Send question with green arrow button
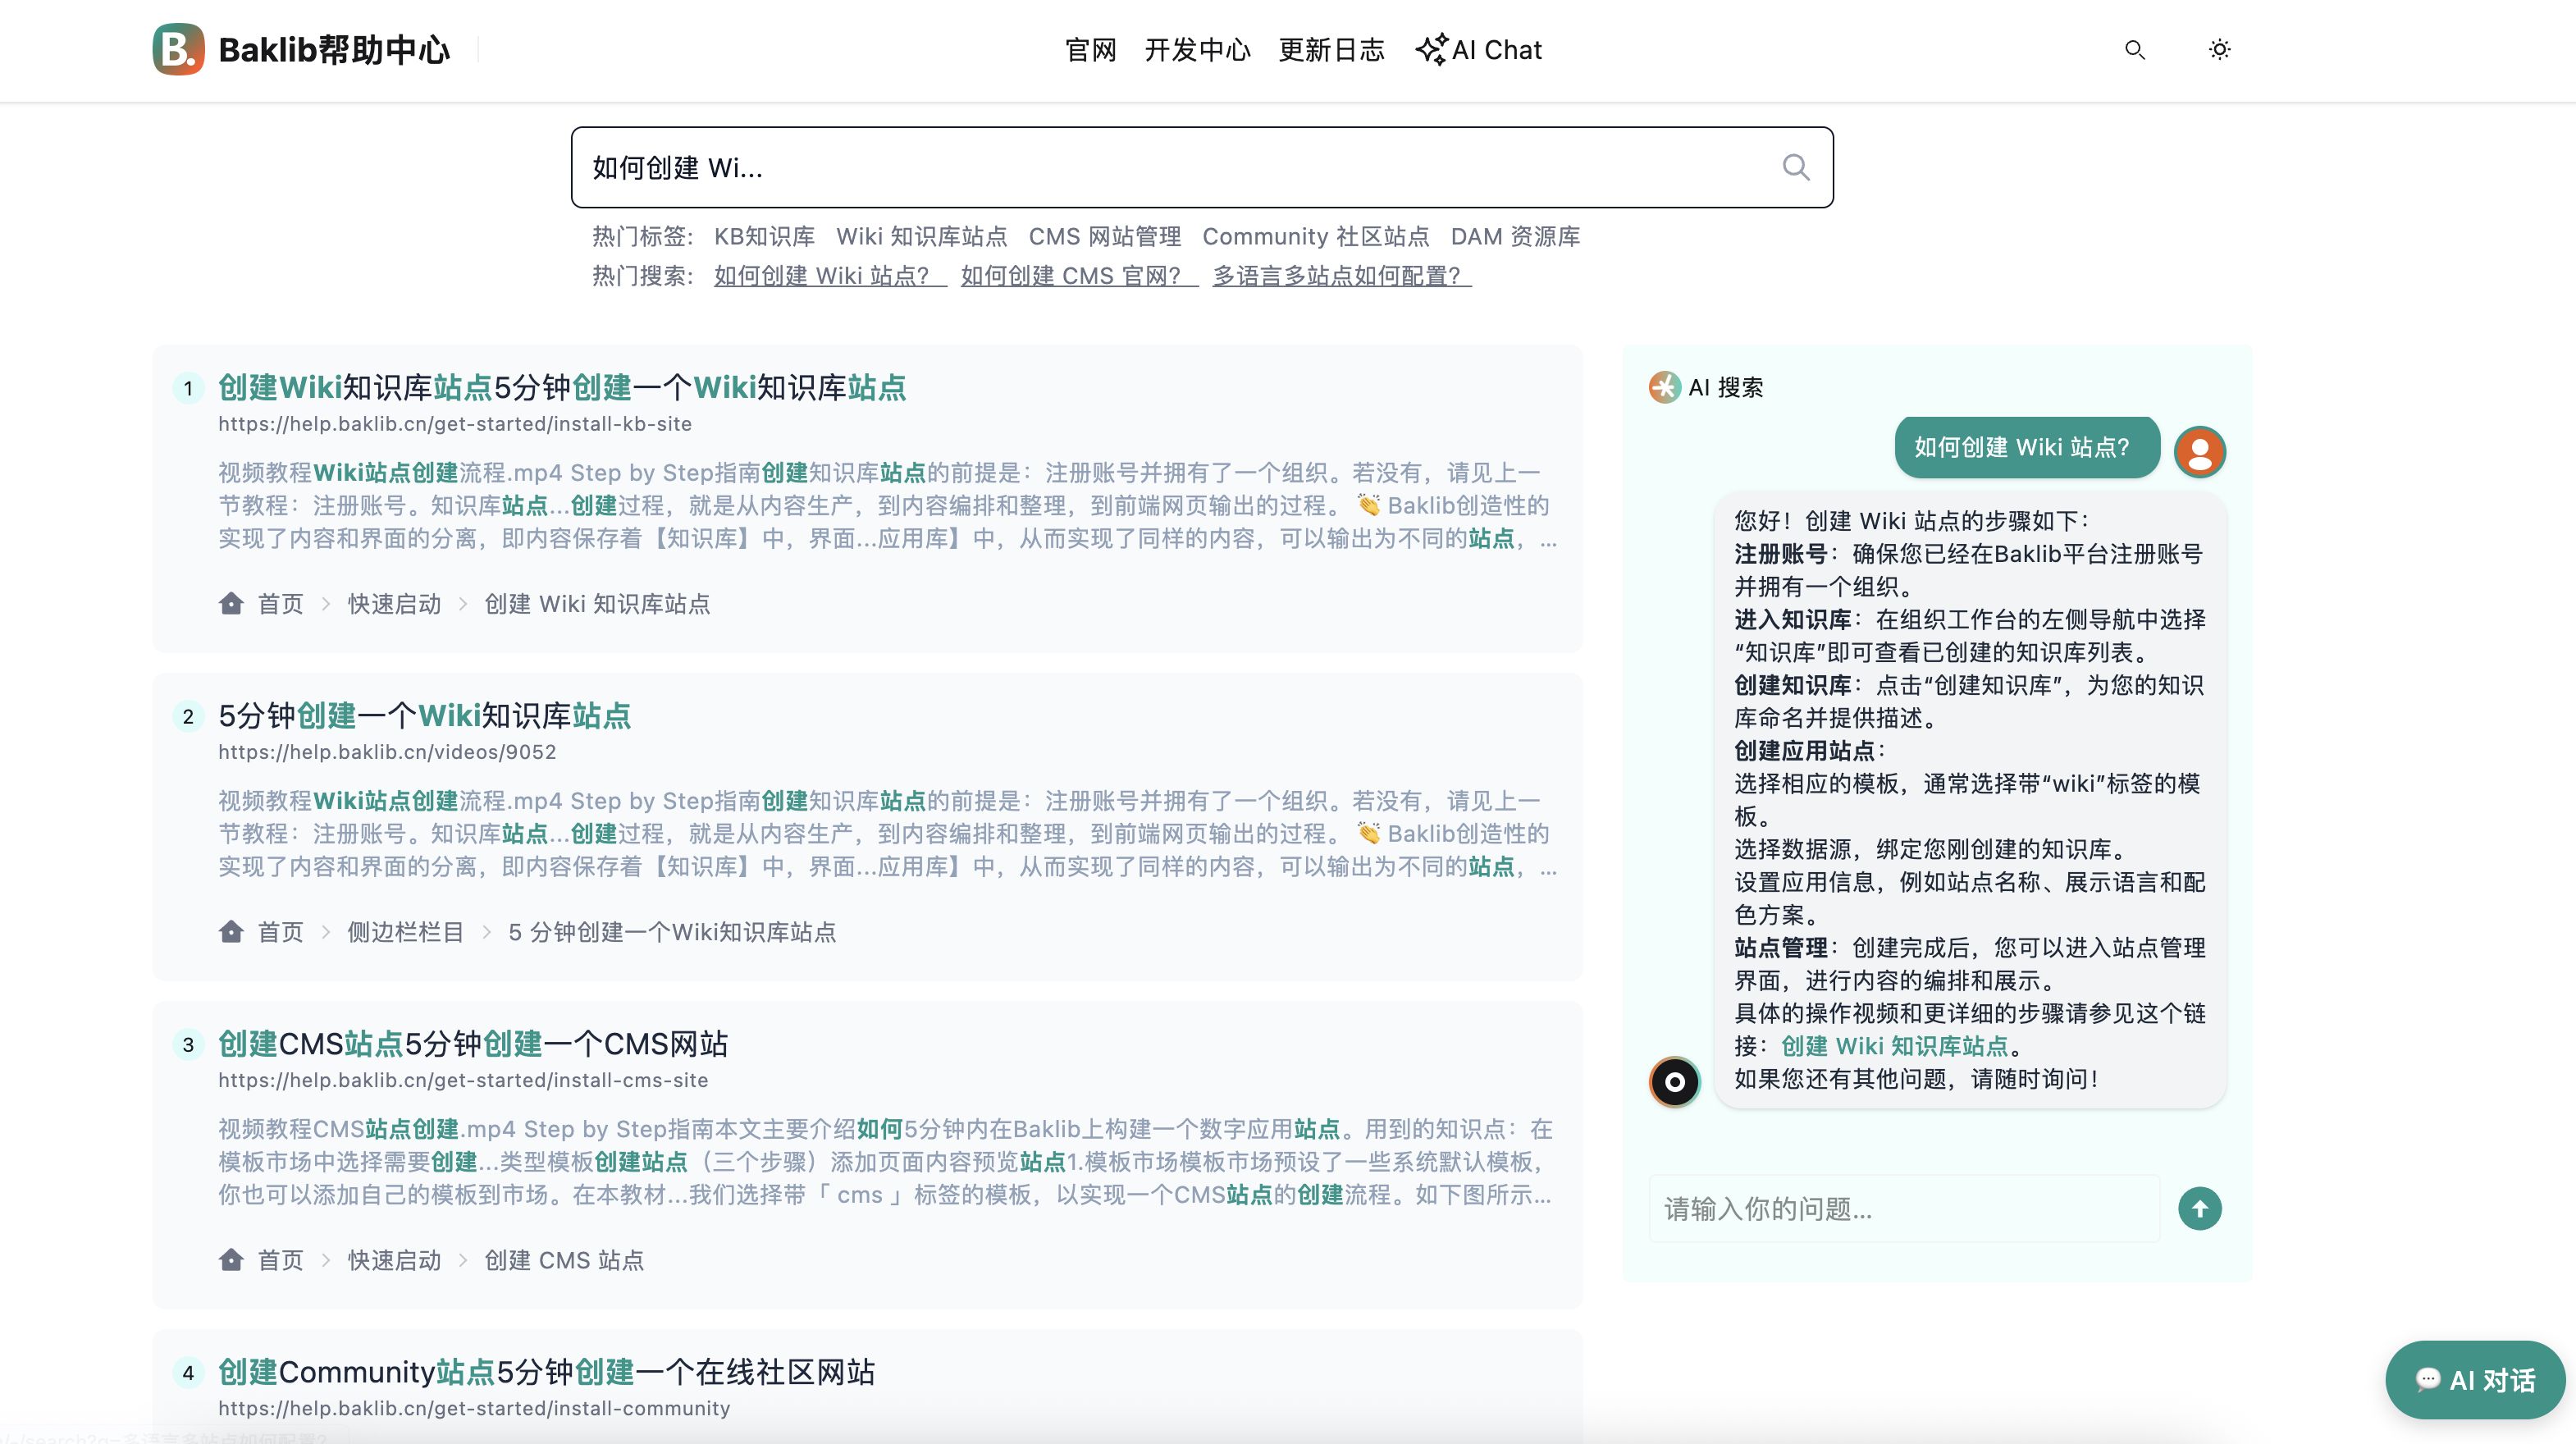The image size is (2576, 1444). [2199, 1208]
